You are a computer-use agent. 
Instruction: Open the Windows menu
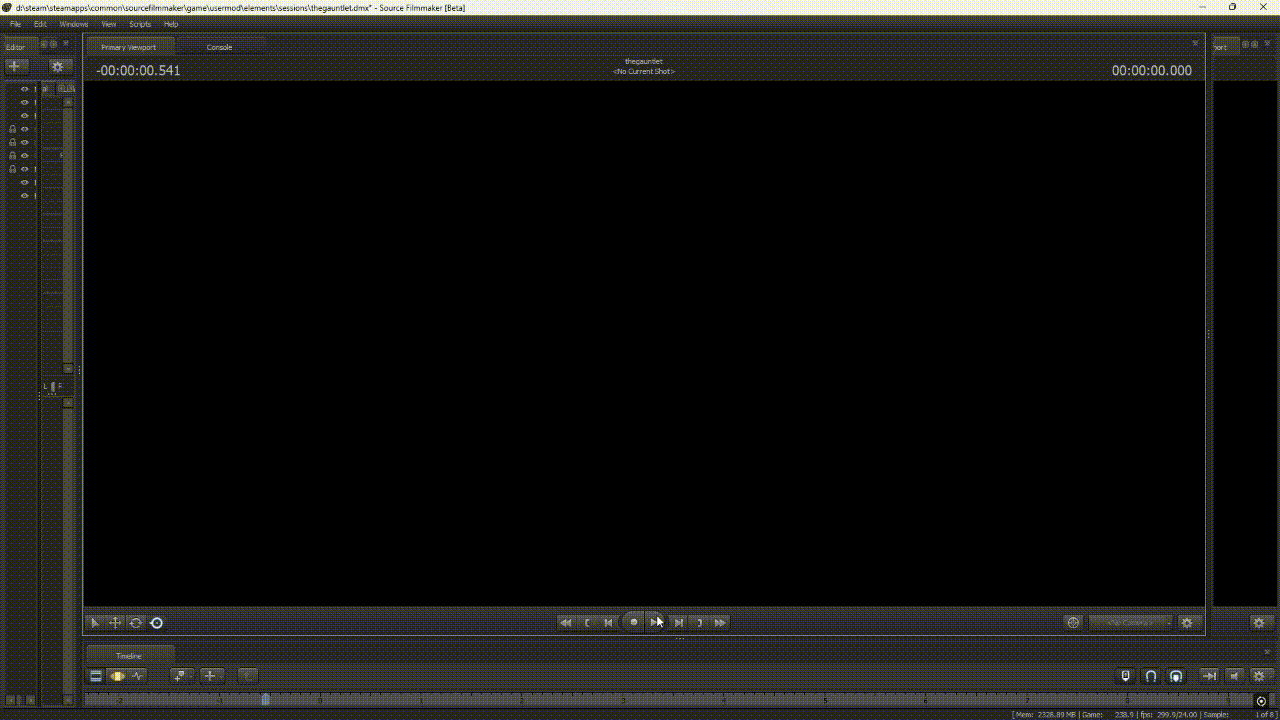click(73, 23)
